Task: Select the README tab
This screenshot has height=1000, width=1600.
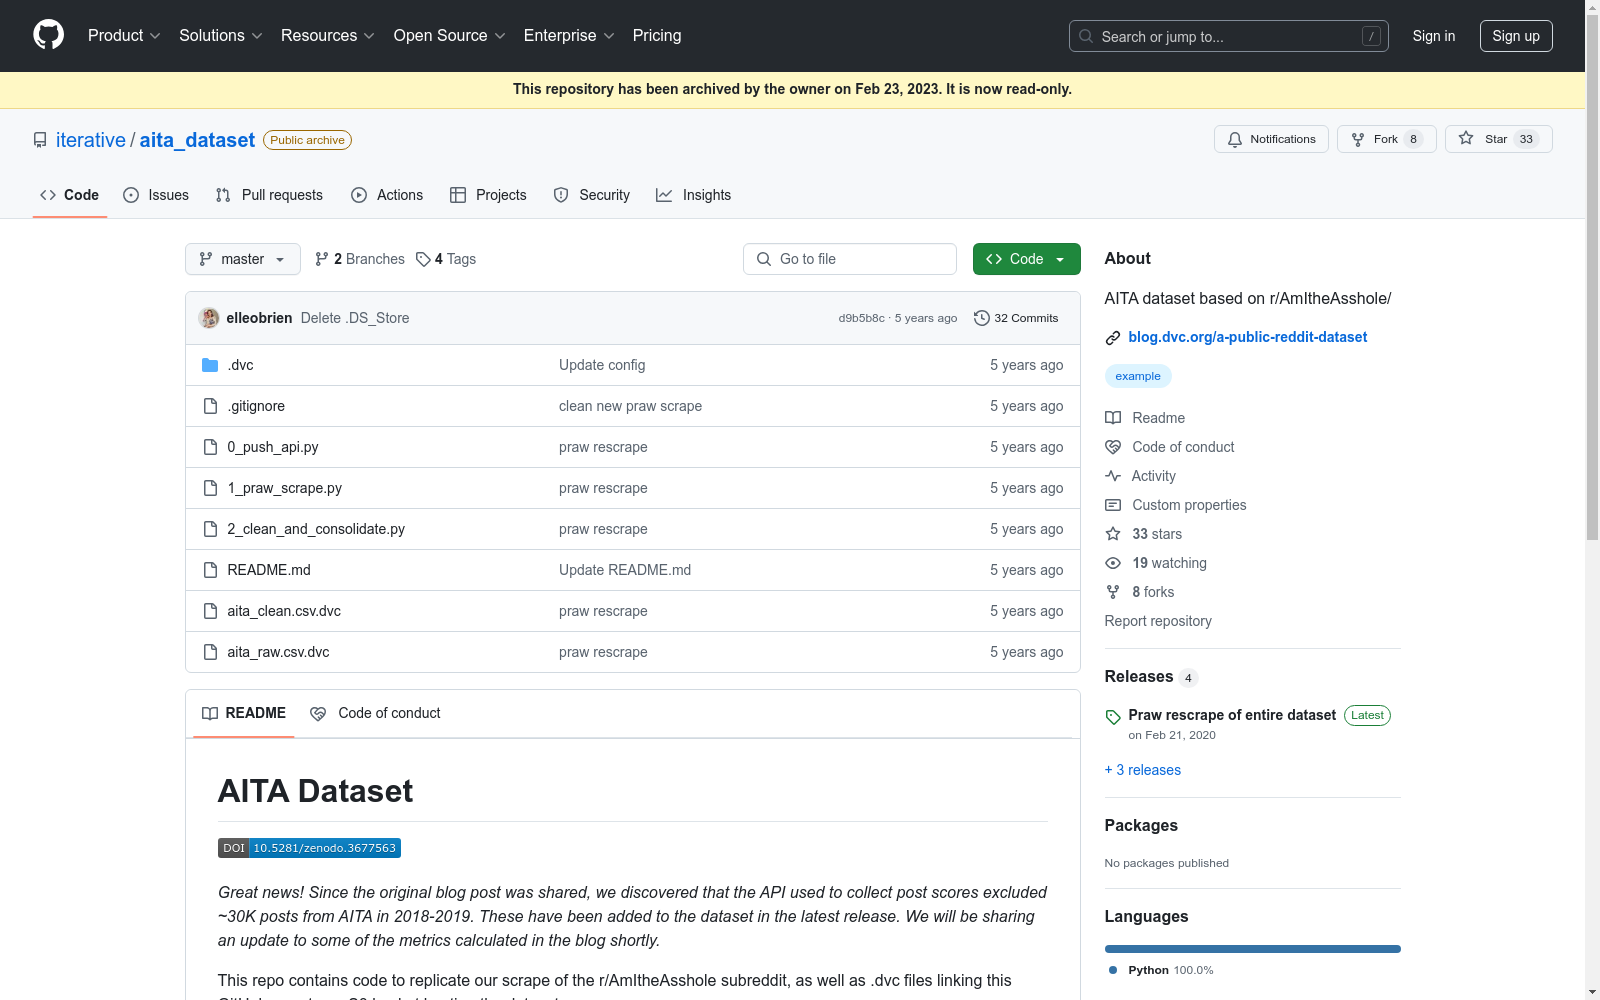Action: tap(244, 713)
